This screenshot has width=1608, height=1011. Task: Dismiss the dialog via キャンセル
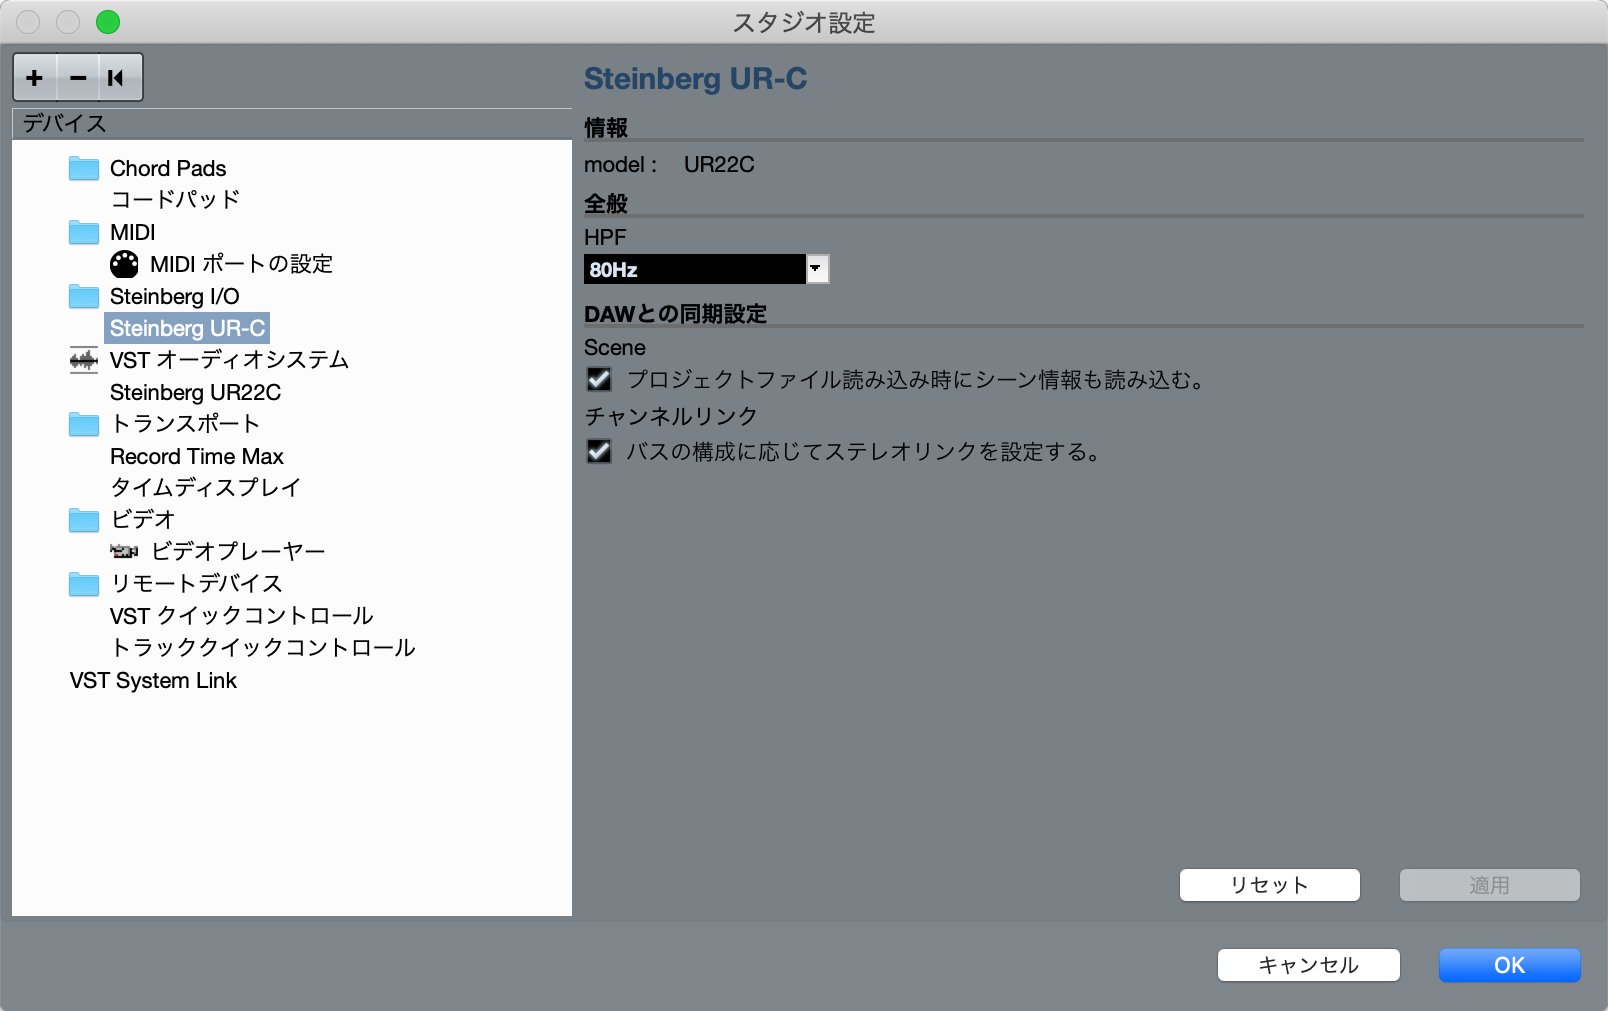point(1308,965)
